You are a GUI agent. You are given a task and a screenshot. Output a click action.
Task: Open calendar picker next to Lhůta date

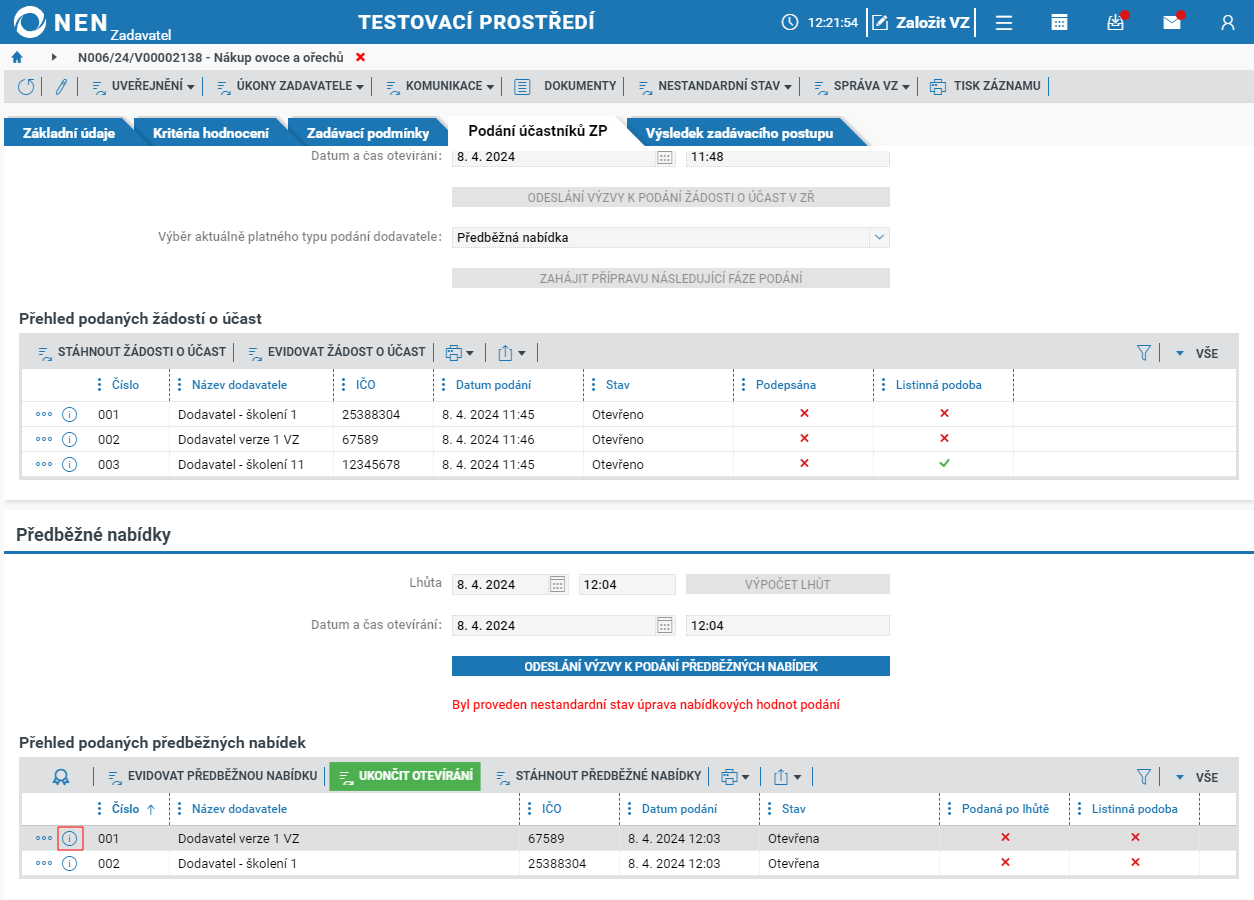pyautogui.click(x=558, y=584)
